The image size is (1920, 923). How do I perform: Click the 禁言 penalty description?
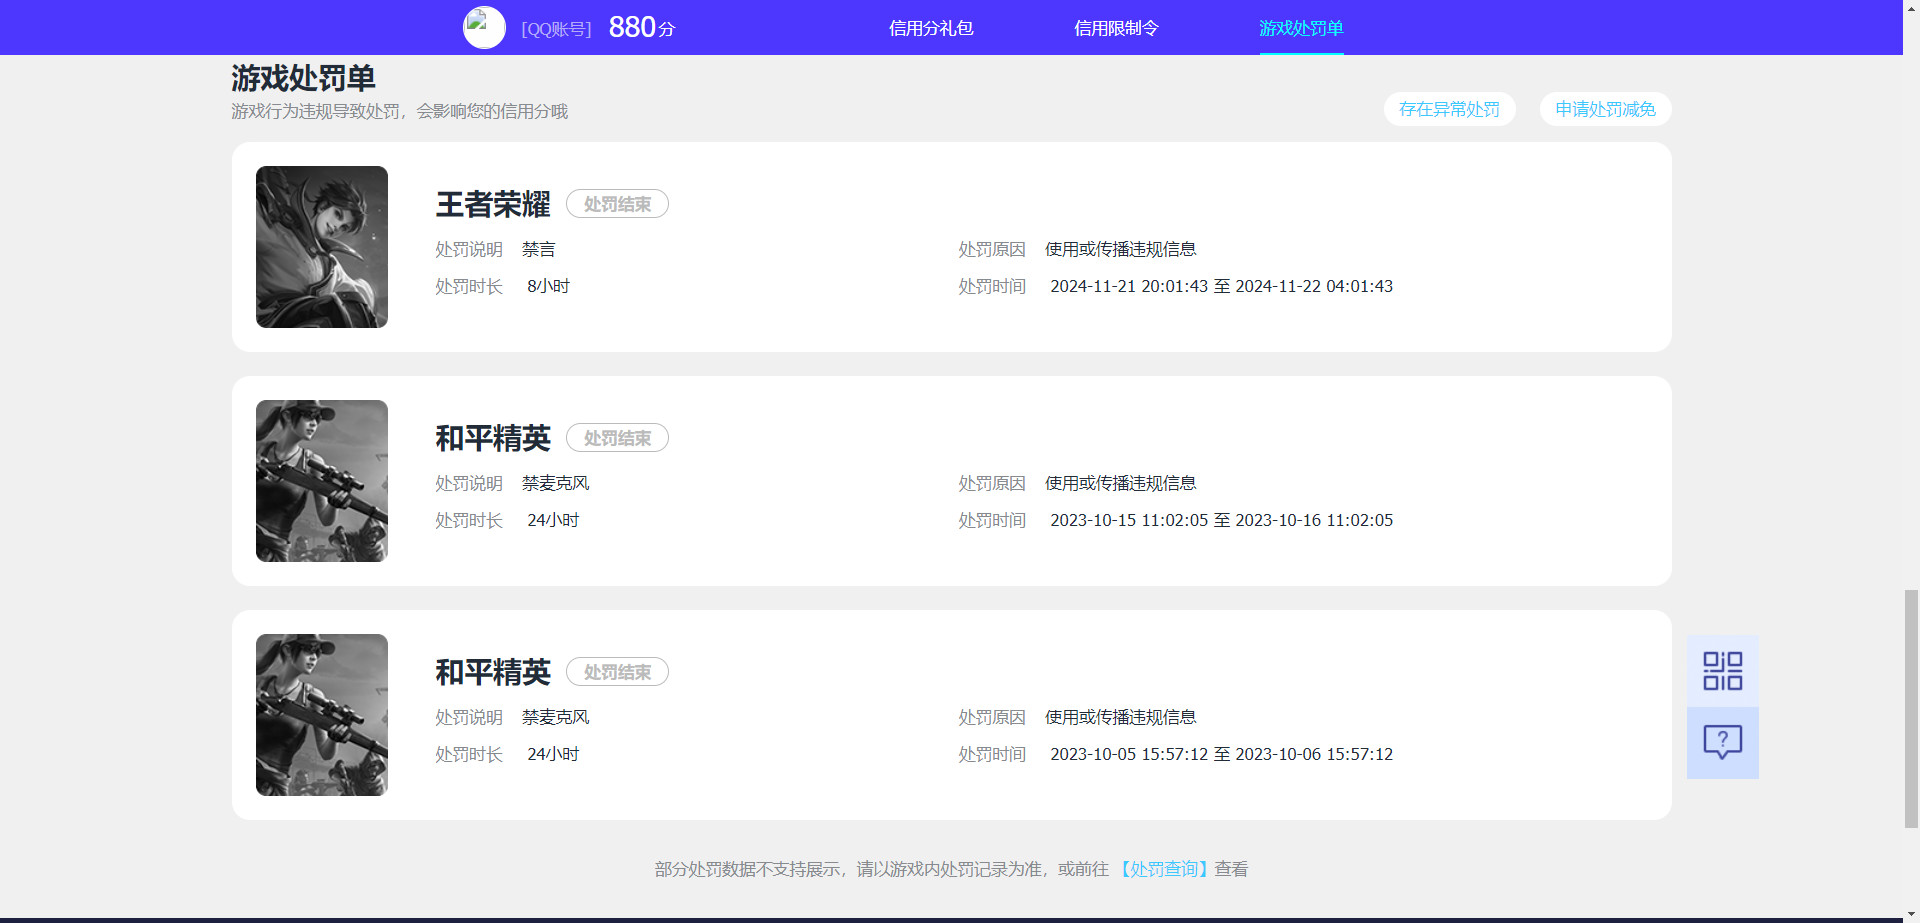(x=538, y=249)
